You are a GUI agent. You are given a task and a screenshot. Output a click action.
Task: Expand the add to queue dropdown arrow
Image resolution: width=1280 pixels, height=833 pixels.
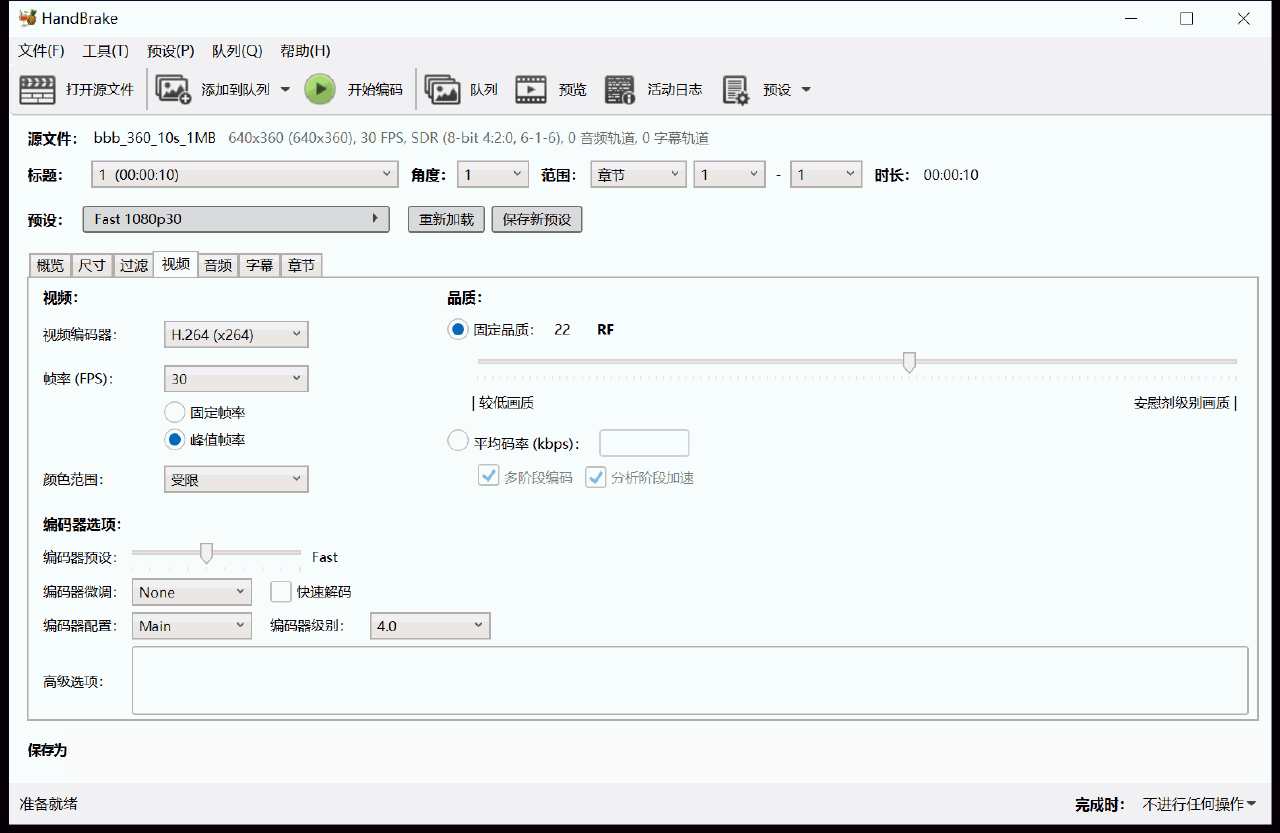[285, 89]
